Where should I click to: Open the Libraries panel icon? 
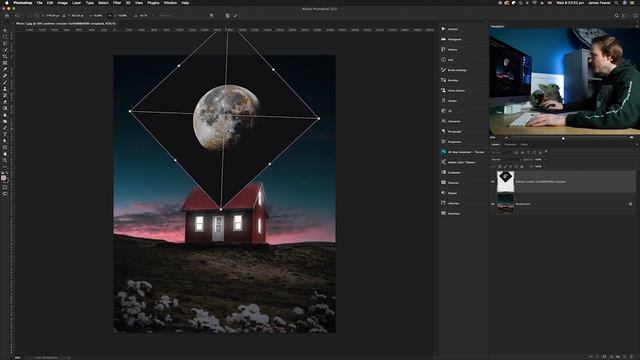[444, 203]
